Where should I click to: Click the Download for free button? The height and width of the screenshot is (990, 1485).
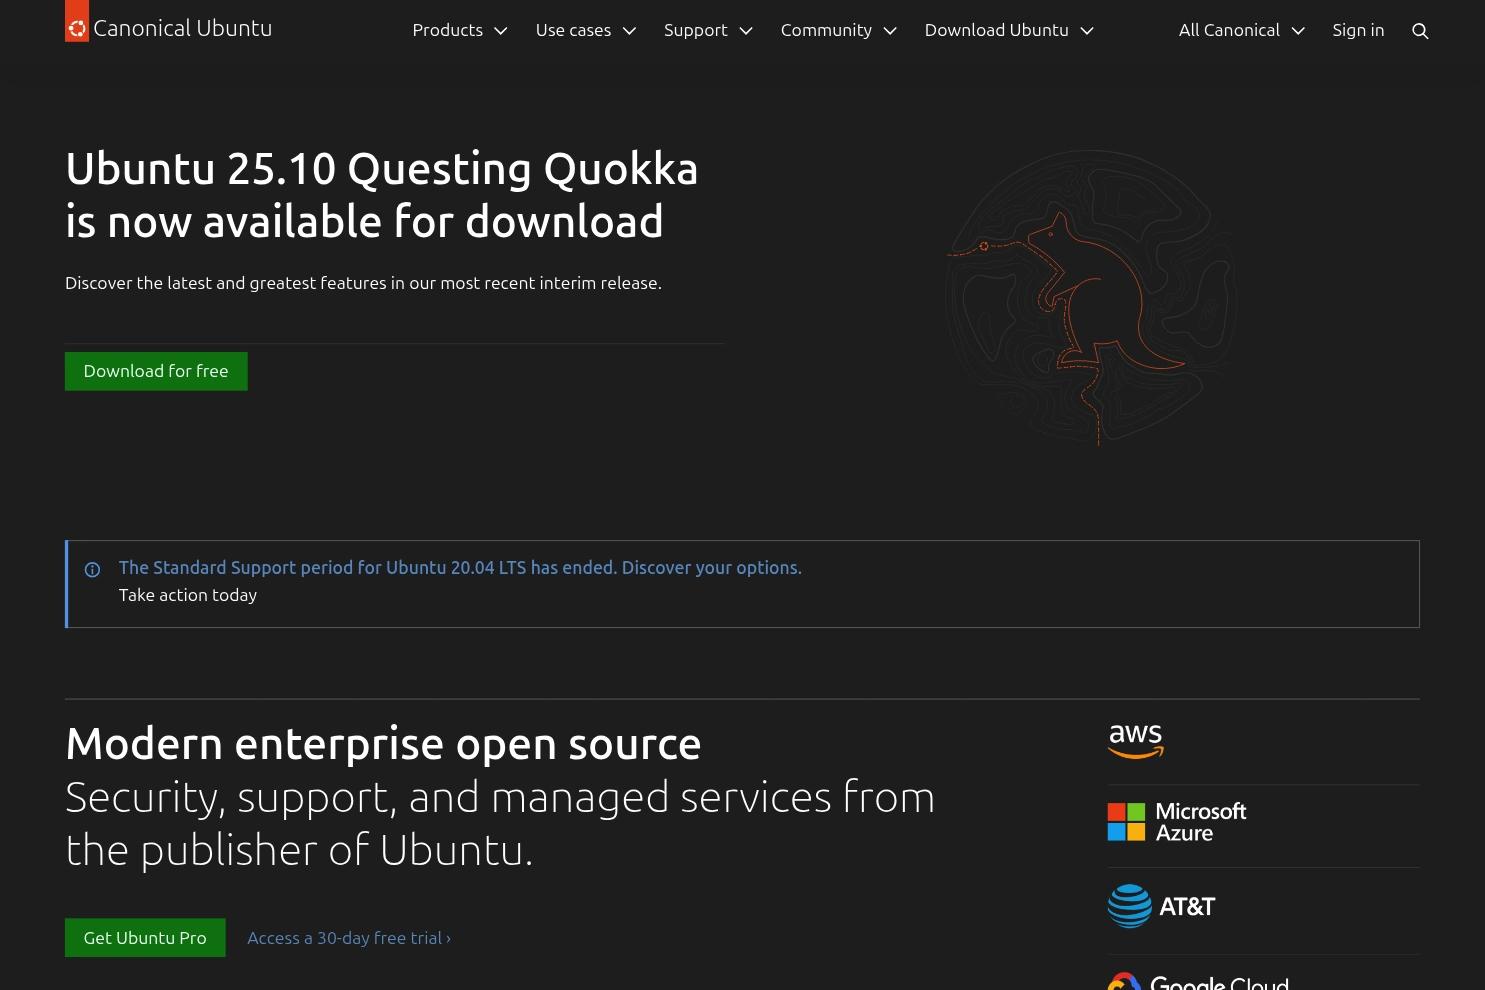[x=156, y=371]
